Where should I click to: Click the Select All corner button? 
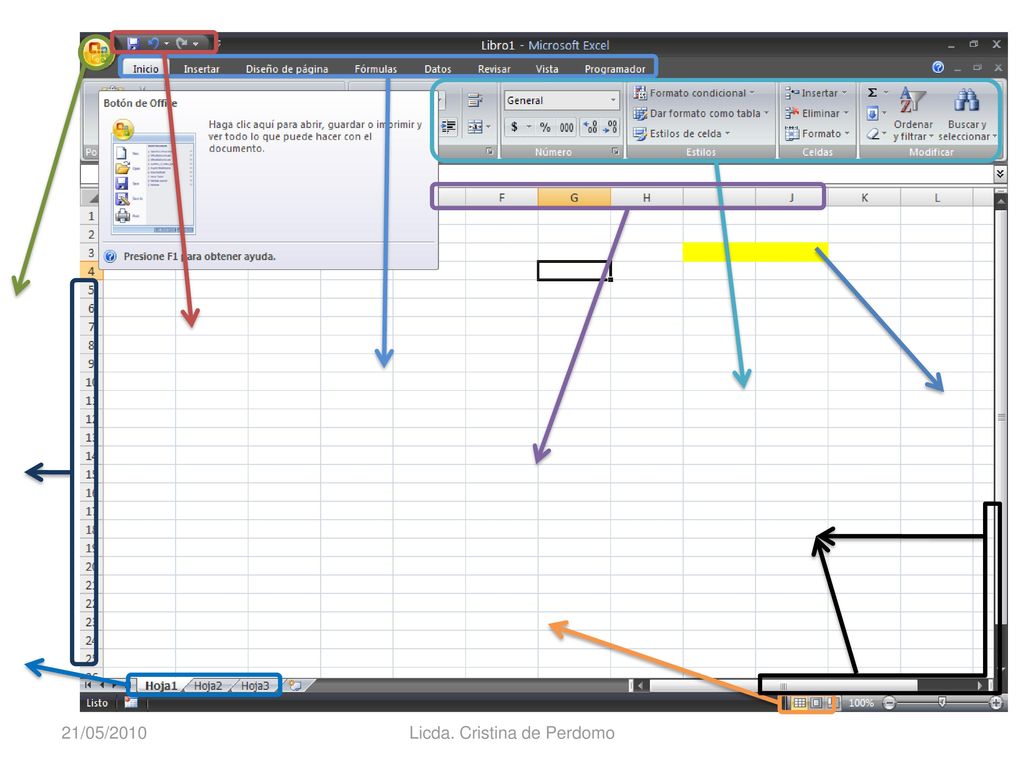(x=91, y=197)
